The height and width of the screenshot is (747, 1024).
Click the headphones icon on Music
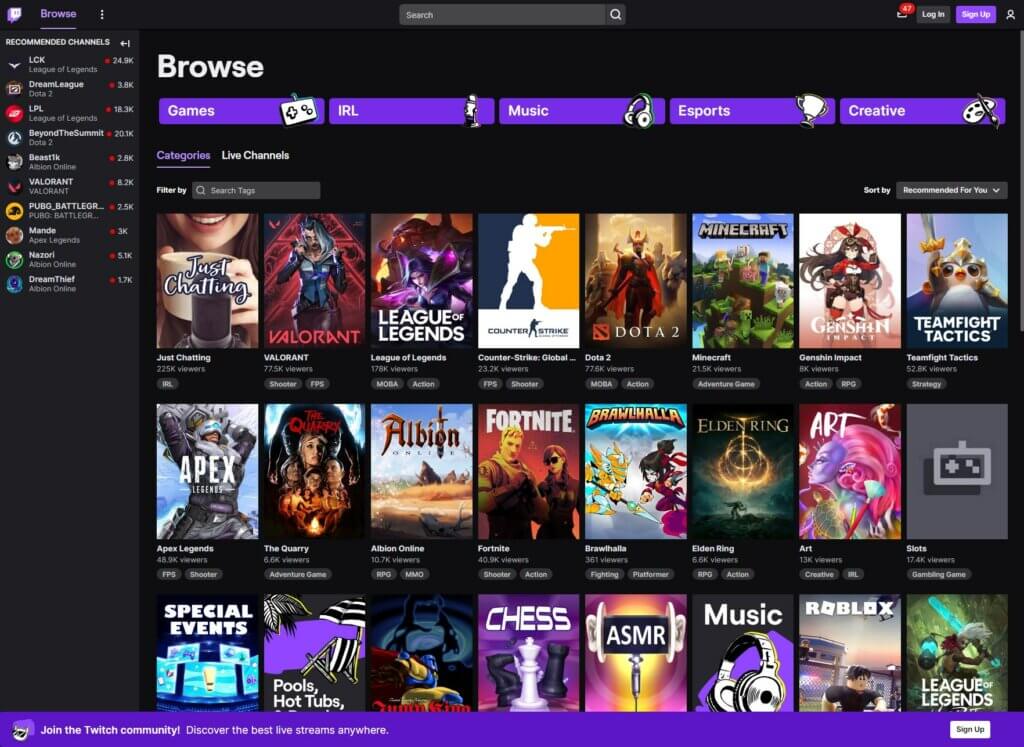[x=639, y=110]
